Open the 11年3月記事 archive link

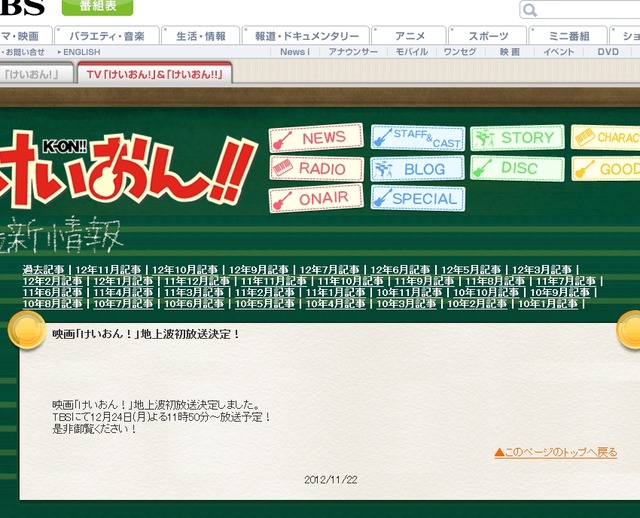pyautogui.click(x=194, y=293)
